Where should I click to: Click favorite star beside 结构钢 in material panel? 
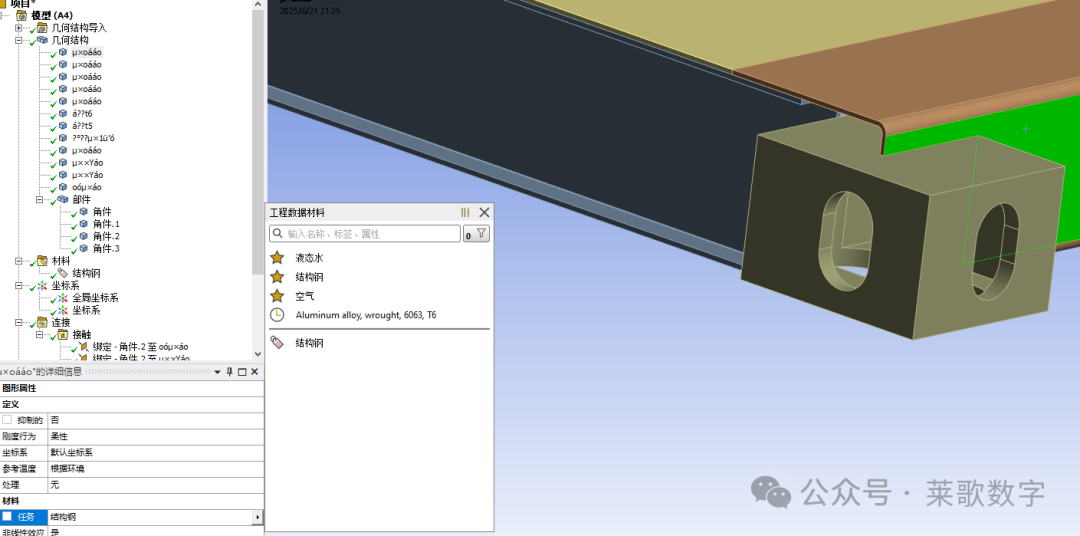pyautogui.click(x=277, y=277)
